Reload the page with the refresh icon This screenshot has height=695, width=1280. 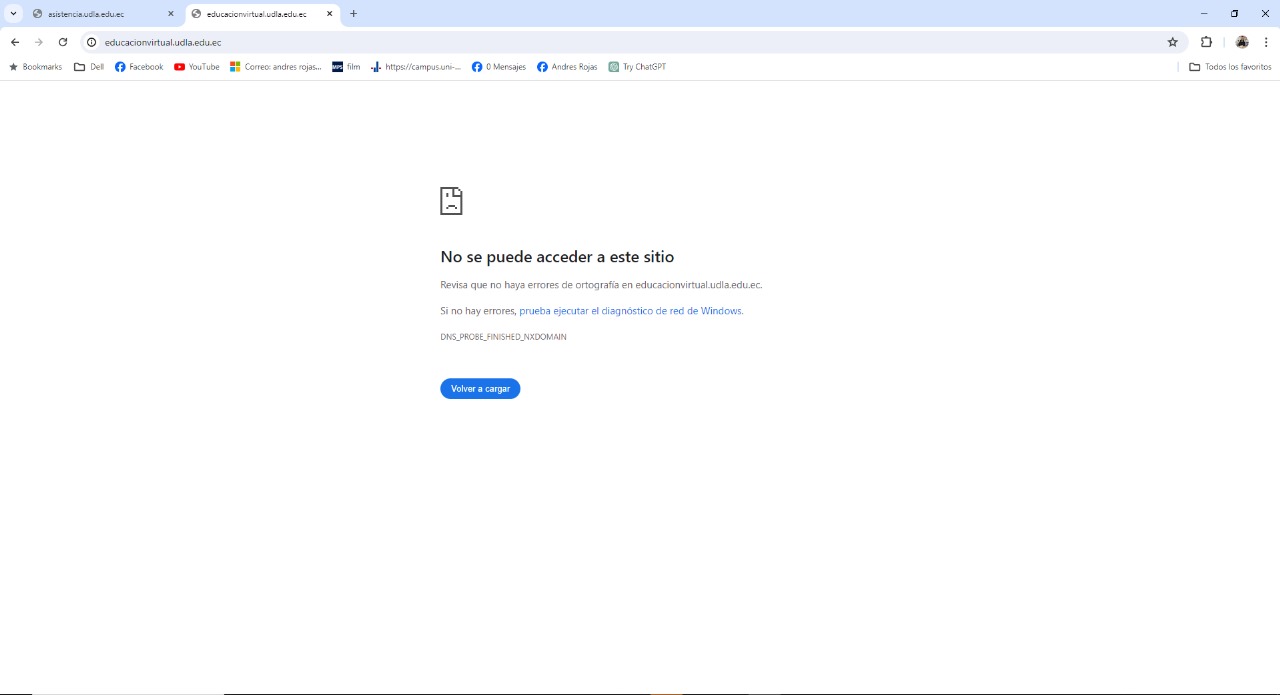click(x=63, y=42)
